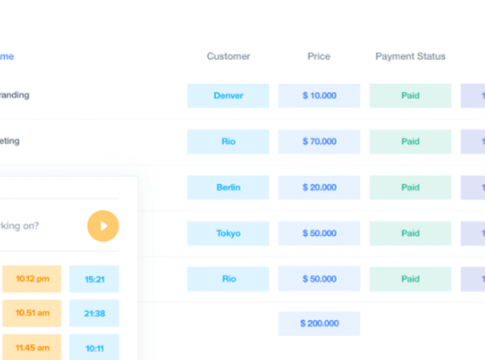Image resolution: width=485 pixels, height=360 pixels.
Task: Select the 10:11 duration cell
Action: click(94, 347)
